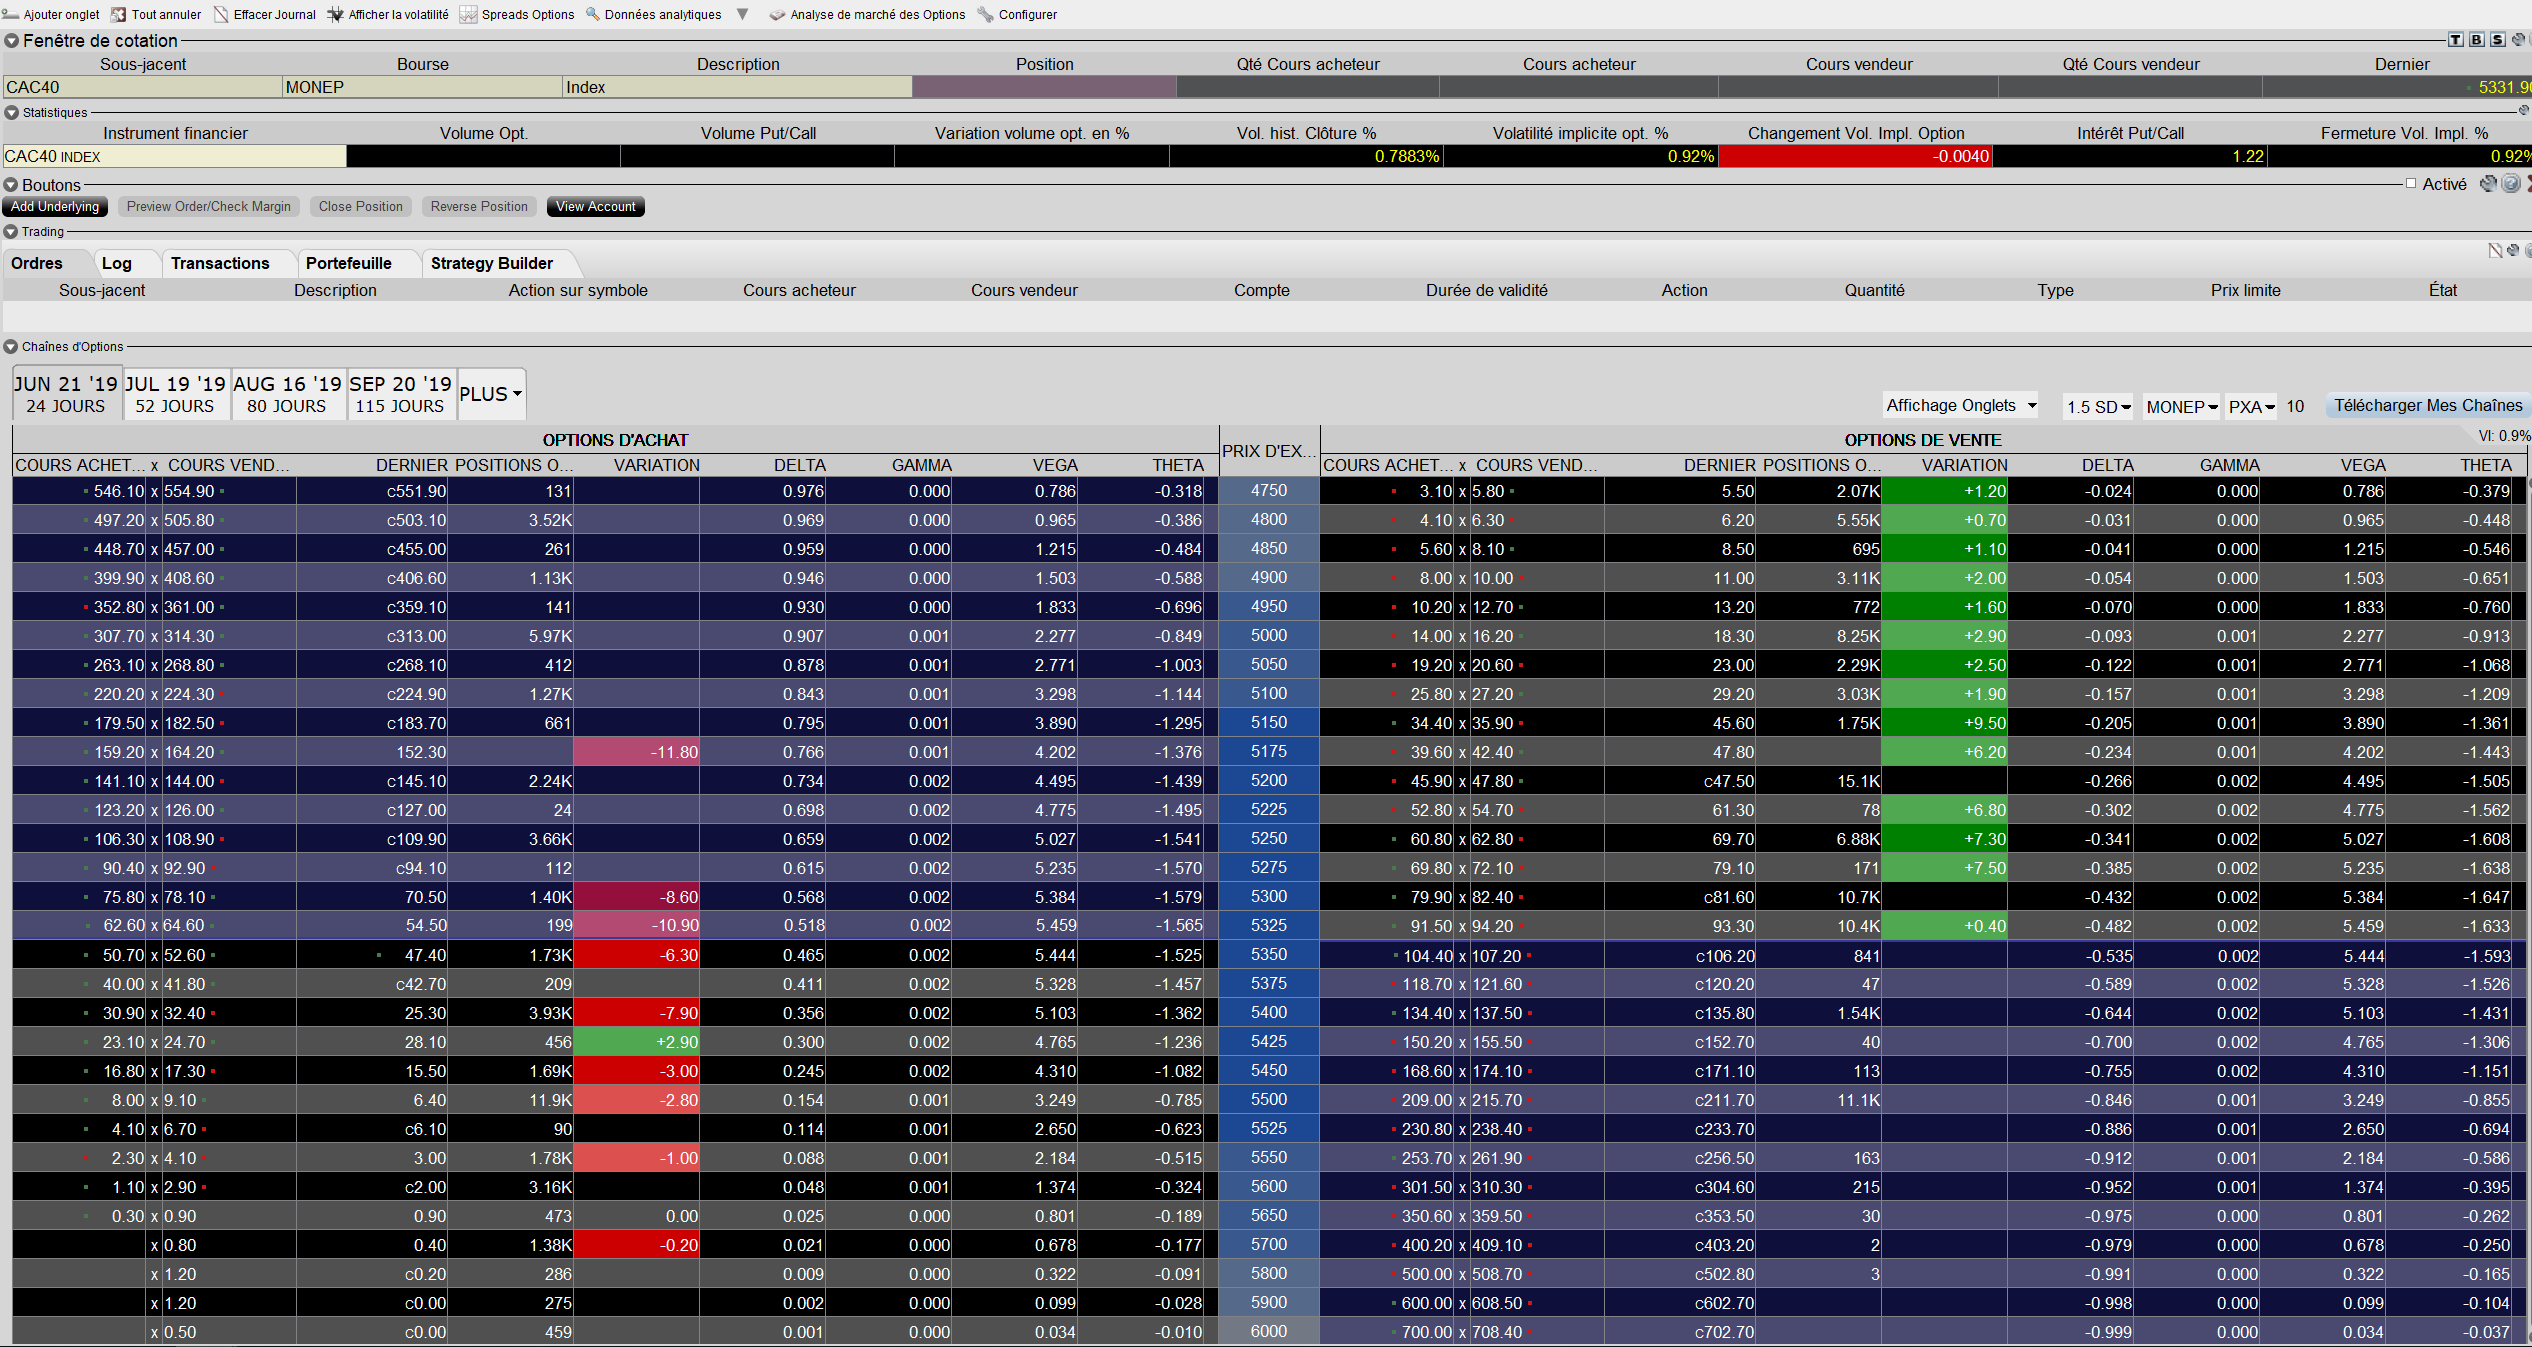Collapse the Chaînes d'Options section
This screenshot has height=1347, width=2532.
pos(11,347)
